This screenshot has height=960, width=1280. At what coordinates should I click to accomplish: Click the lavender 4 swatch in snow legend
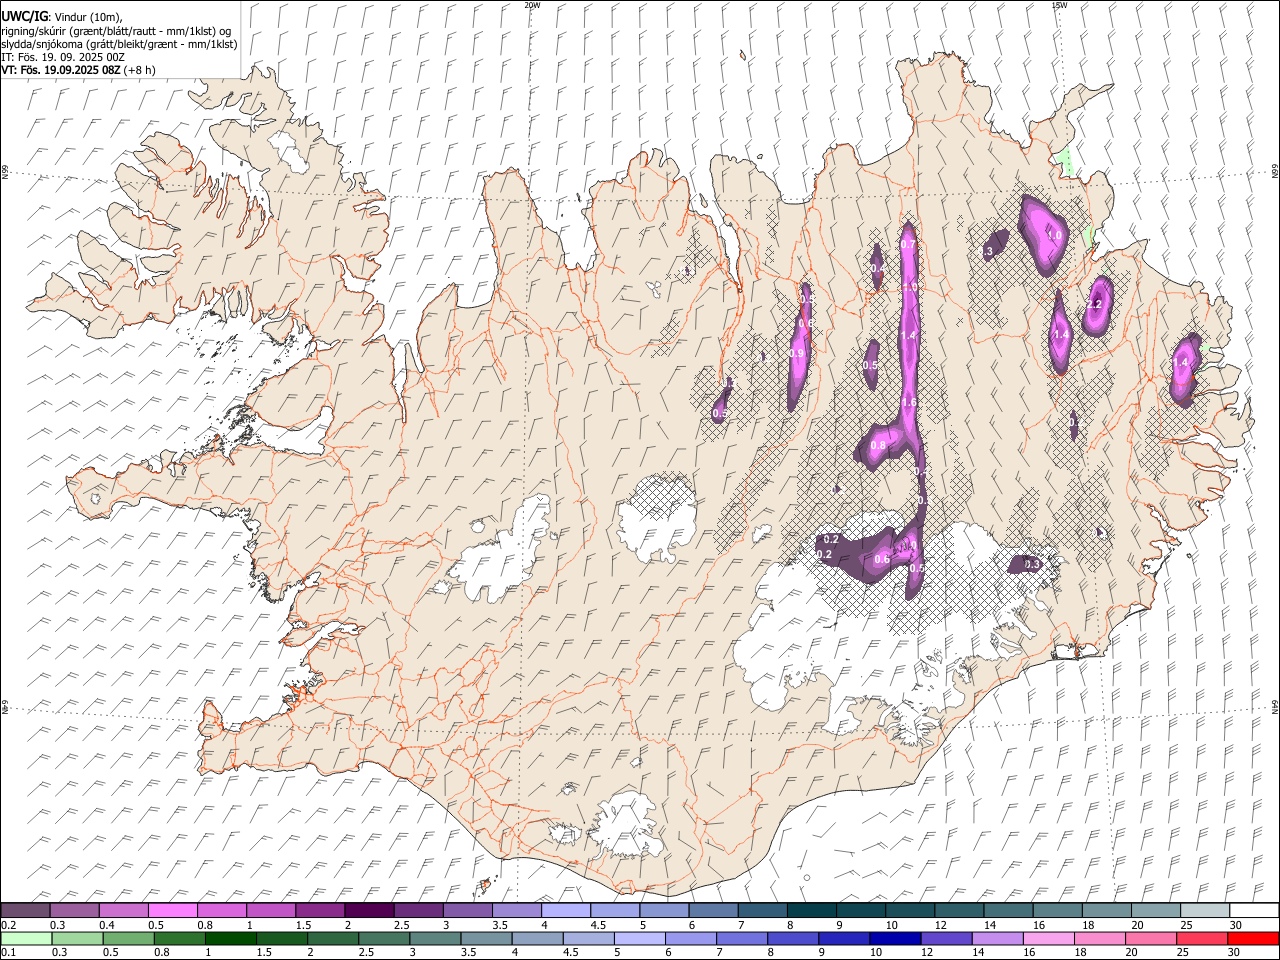(566, 911)
